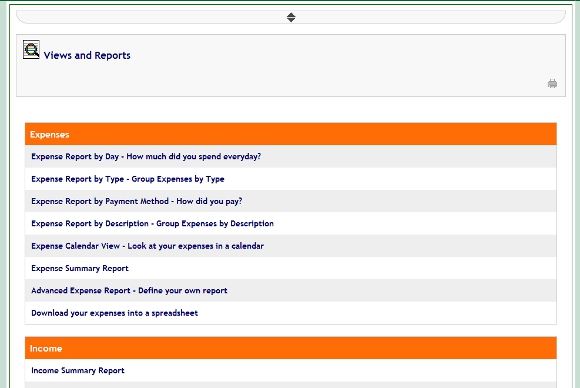Open Income Summary Report

[78, 370]
